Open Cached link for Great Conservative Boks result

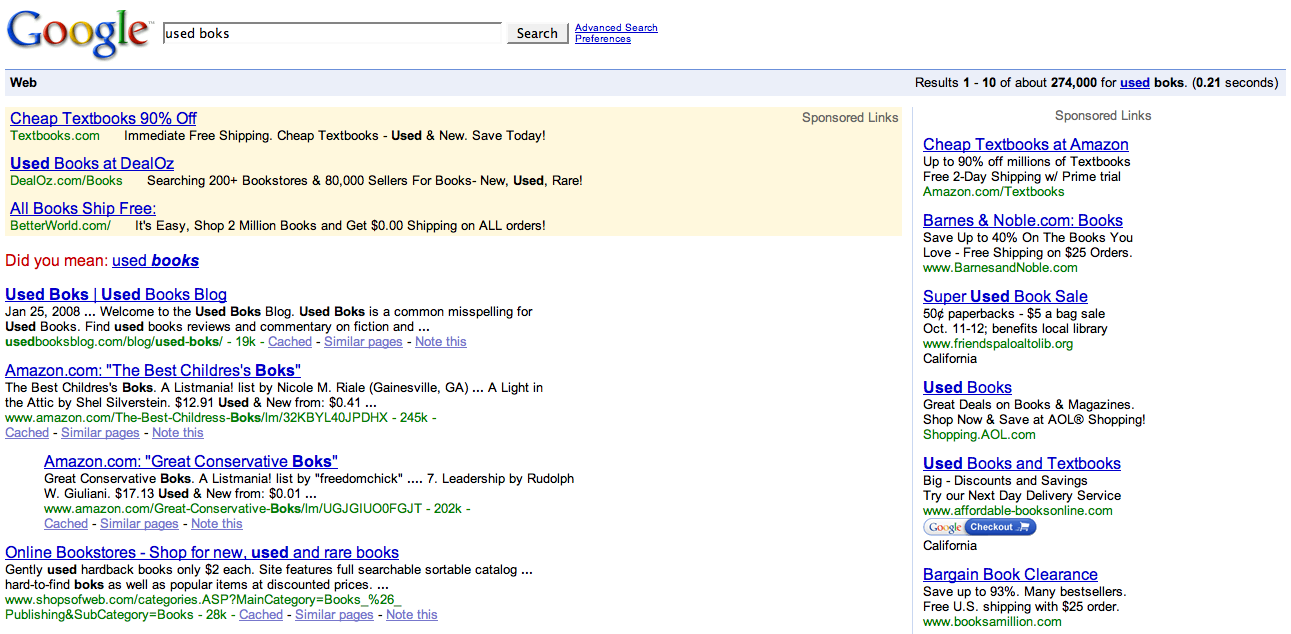point(66,524)
